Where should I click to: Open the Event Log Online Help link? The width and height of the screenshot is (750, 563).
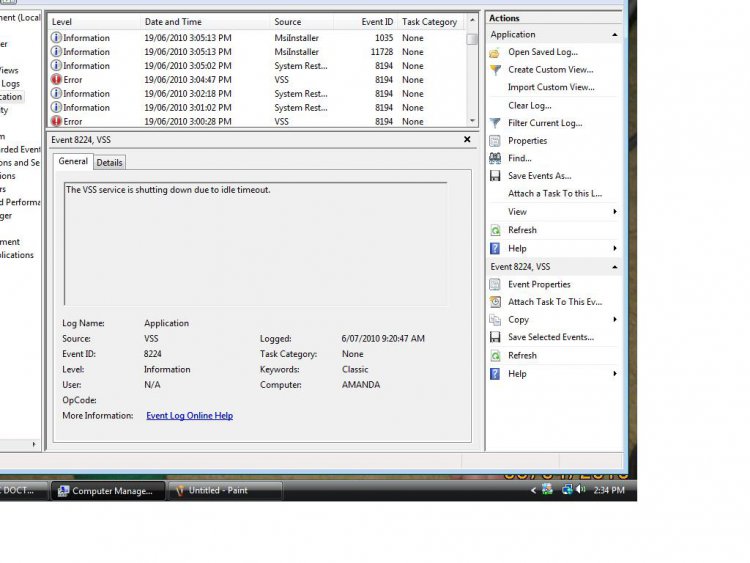pos(189,416)
